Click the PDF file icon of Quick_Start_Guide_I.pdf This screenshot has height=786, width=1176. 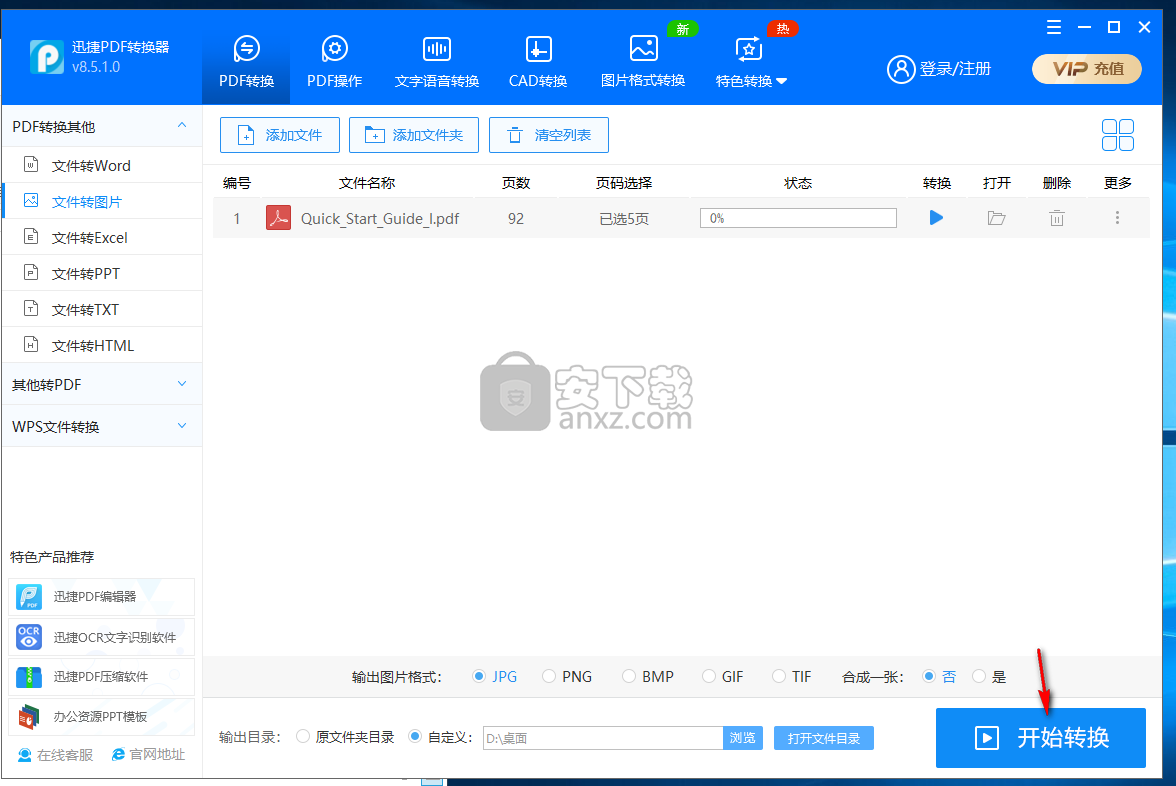(278, 218)
